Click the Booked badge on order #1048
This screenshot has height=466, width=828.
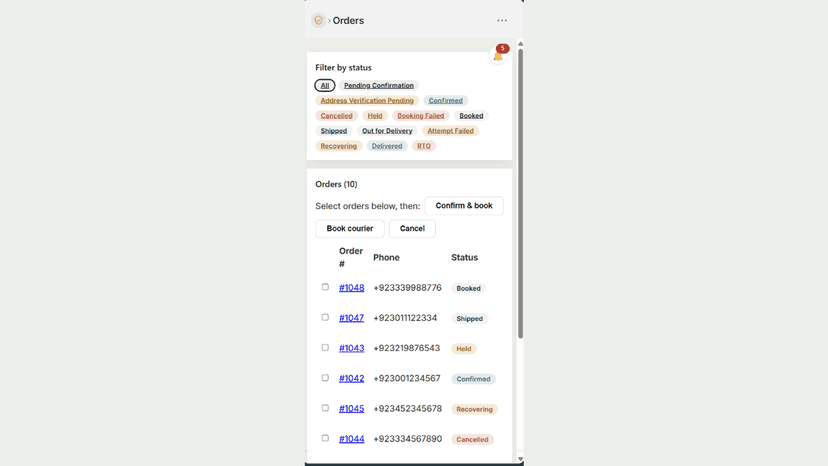(468, 288)
